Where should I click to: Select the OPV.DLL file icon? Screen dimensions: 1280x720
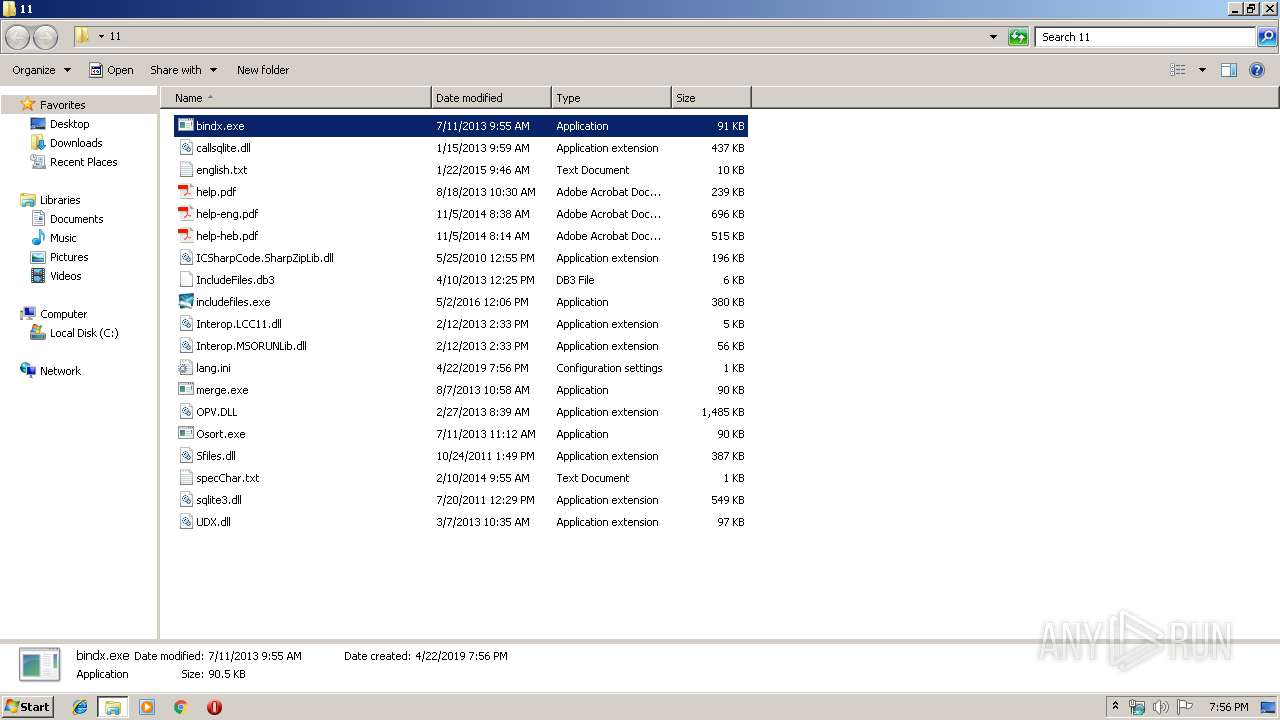click(185, 412)
